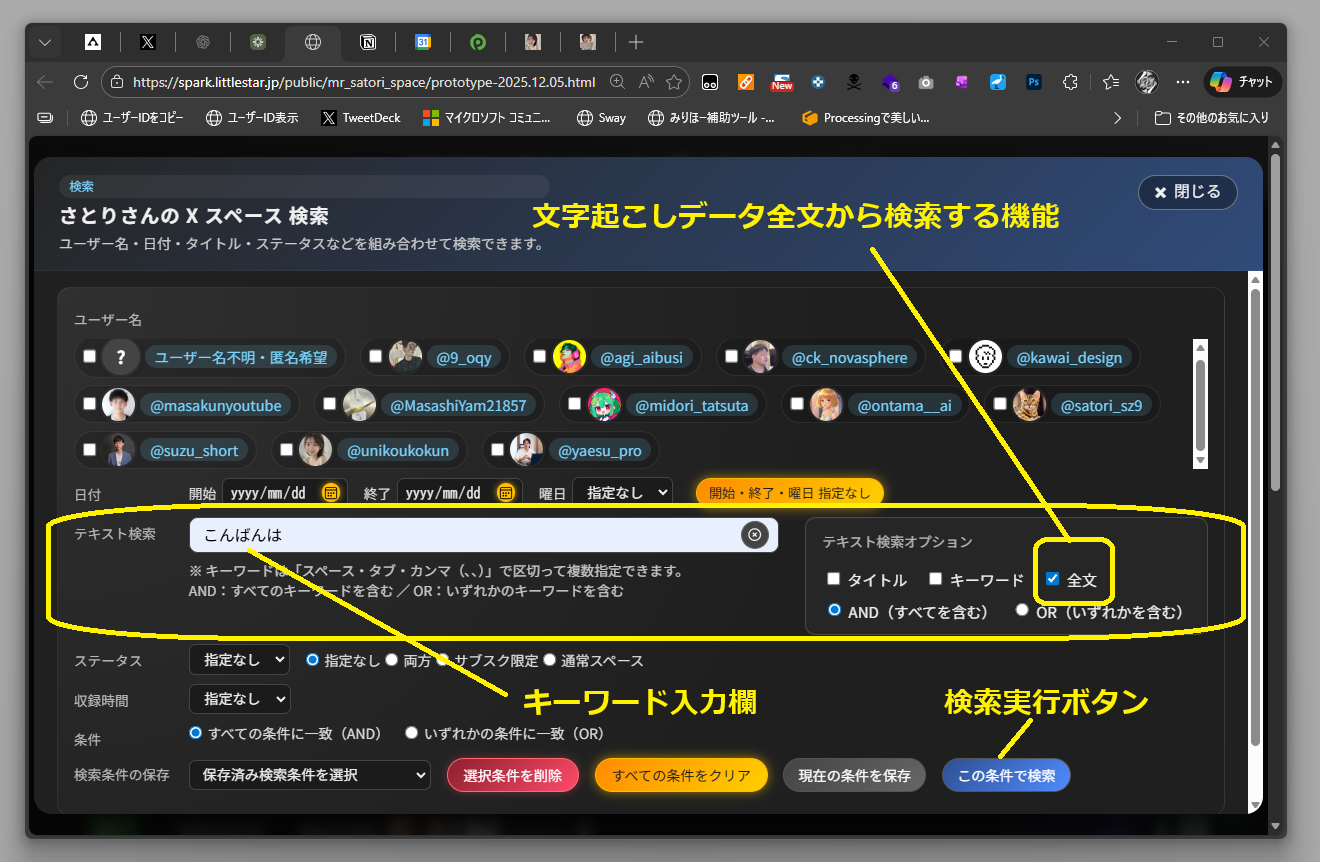Screen dimensions: 1320x862
Task: Add page to favorites via star icon
Action: point(675,82)
